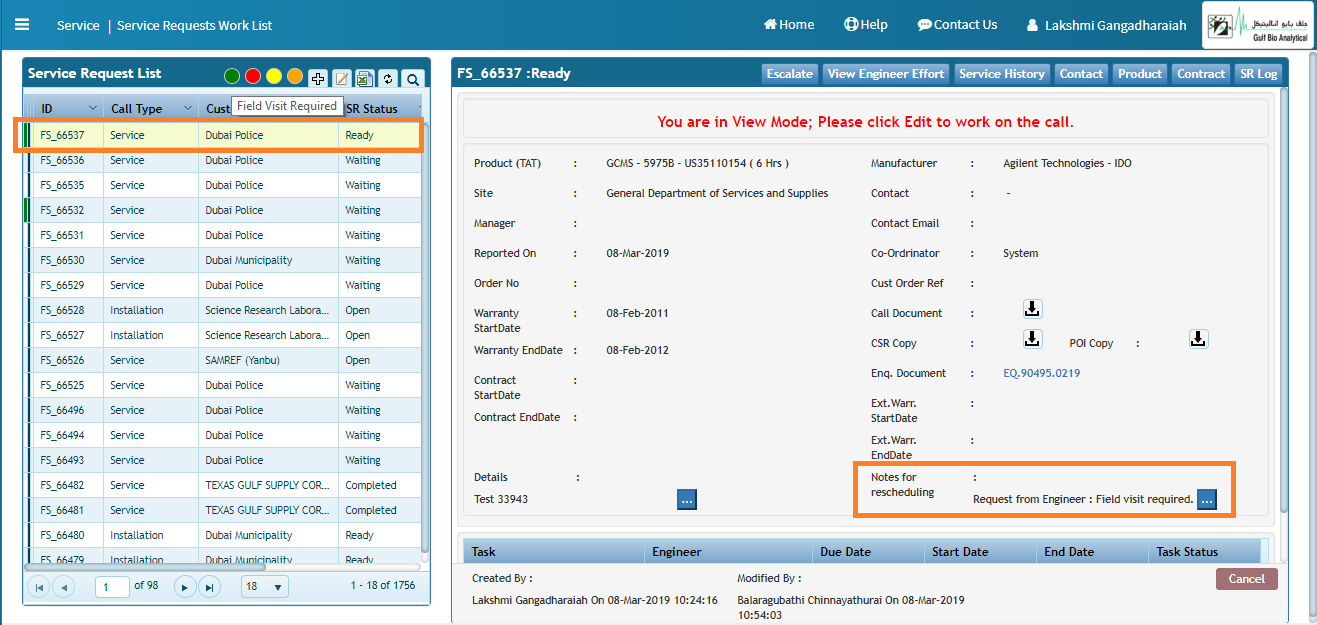This screenshot has width=1317, height=625.
Task: Select row FS_66482 TEXAS GULF SUPPLY
Action: (x=222, y=485)
